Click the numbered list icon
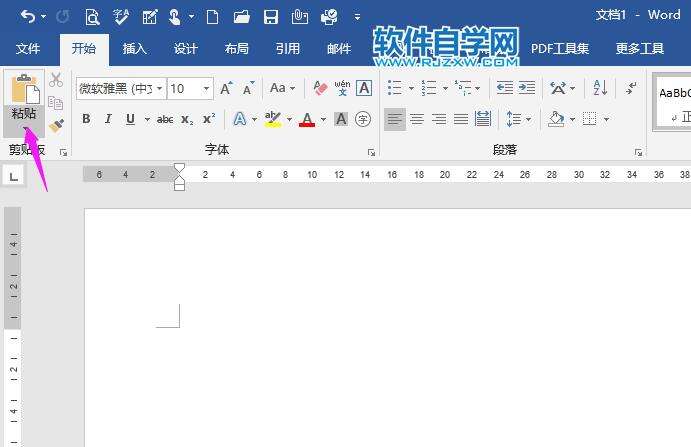 click(429, 88)
